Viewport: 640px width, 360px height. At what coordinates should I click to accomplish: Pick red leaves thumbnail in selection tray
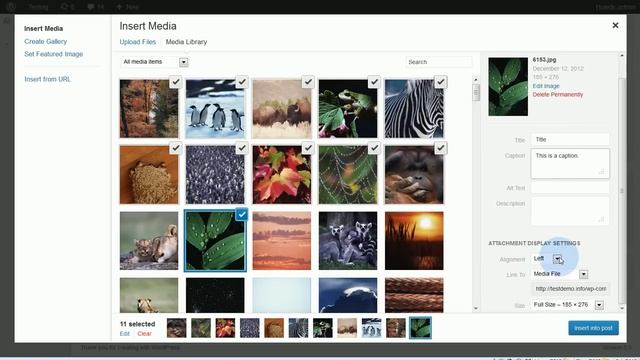(225, 328)
